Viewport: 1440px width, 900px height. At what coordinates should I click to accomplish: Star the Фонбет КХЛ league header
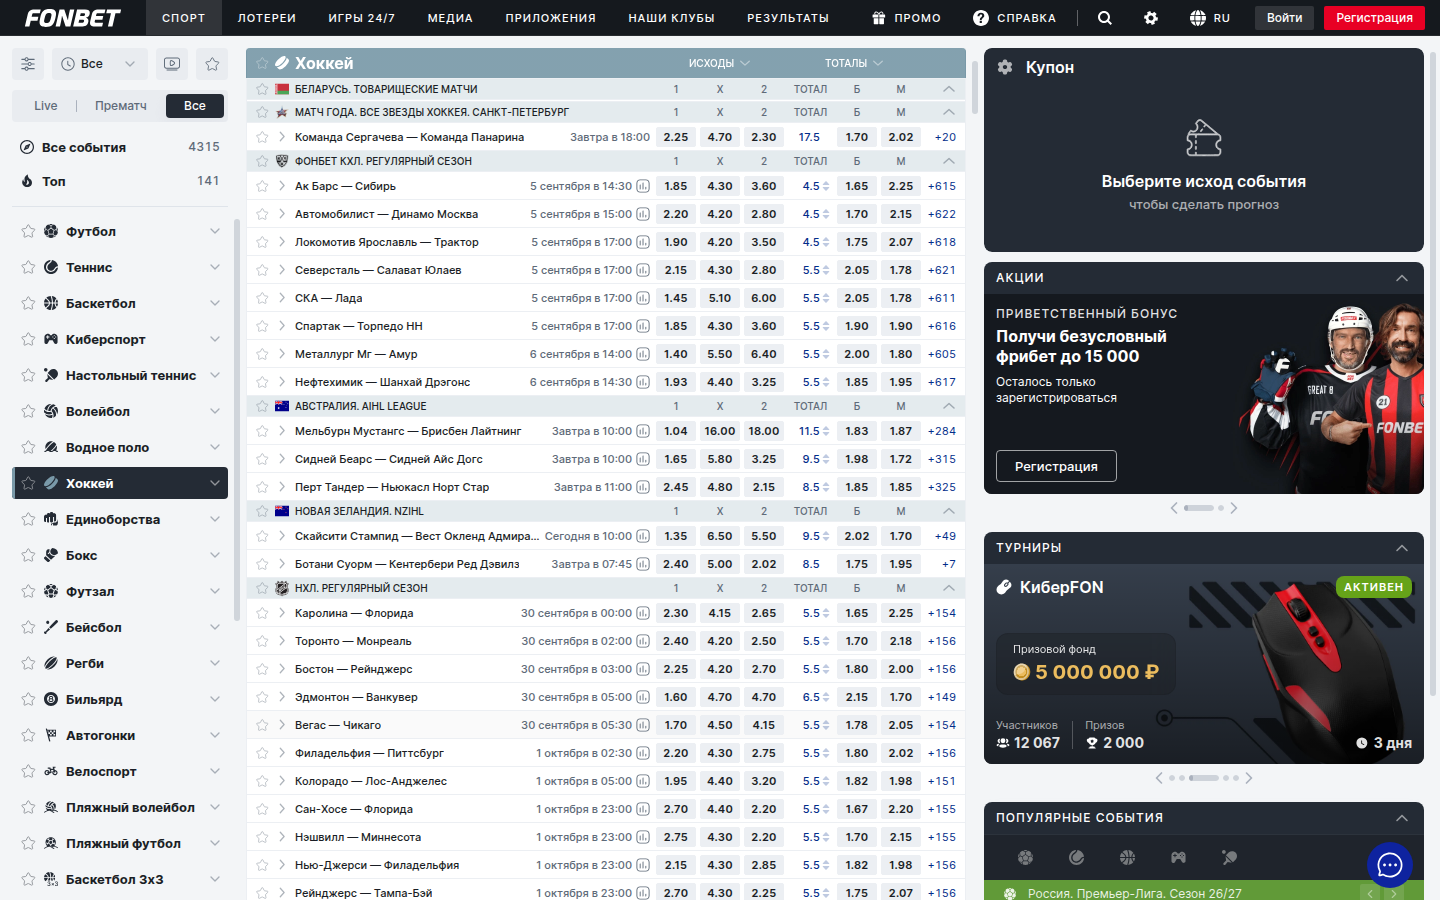[262, 161]
